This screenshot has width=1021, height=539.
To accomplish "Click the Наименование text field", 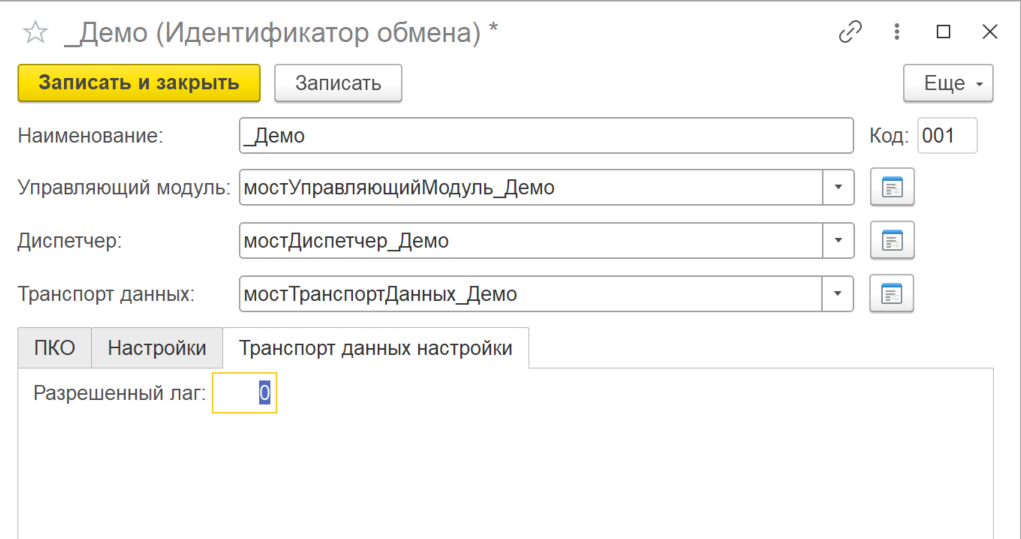I will 546,136.
